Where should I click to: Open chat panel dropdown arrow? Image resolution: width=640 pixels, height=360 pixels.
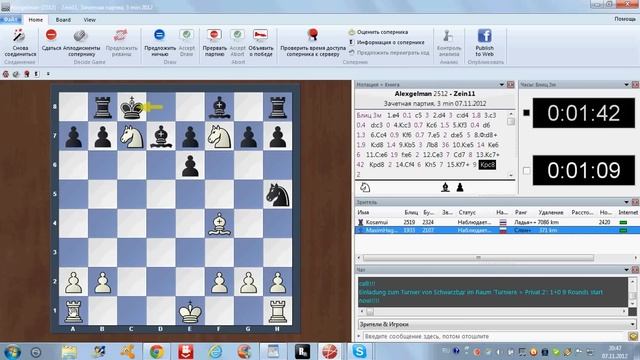pyautogui.click(x=626, y=270)
